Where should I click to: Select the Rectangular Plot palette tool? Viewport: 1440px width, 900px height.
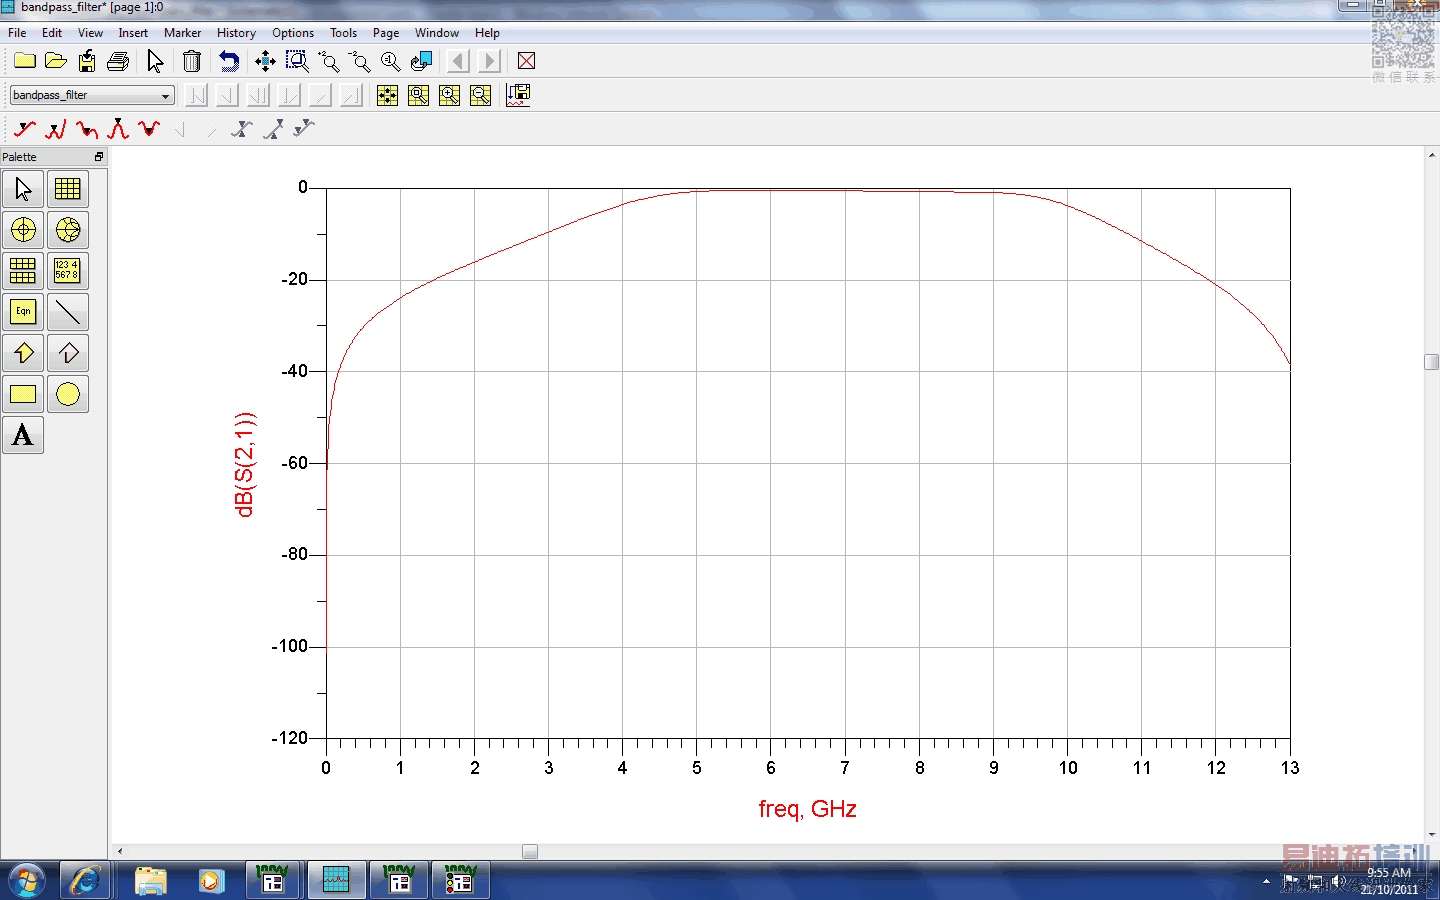click(68, 189)
